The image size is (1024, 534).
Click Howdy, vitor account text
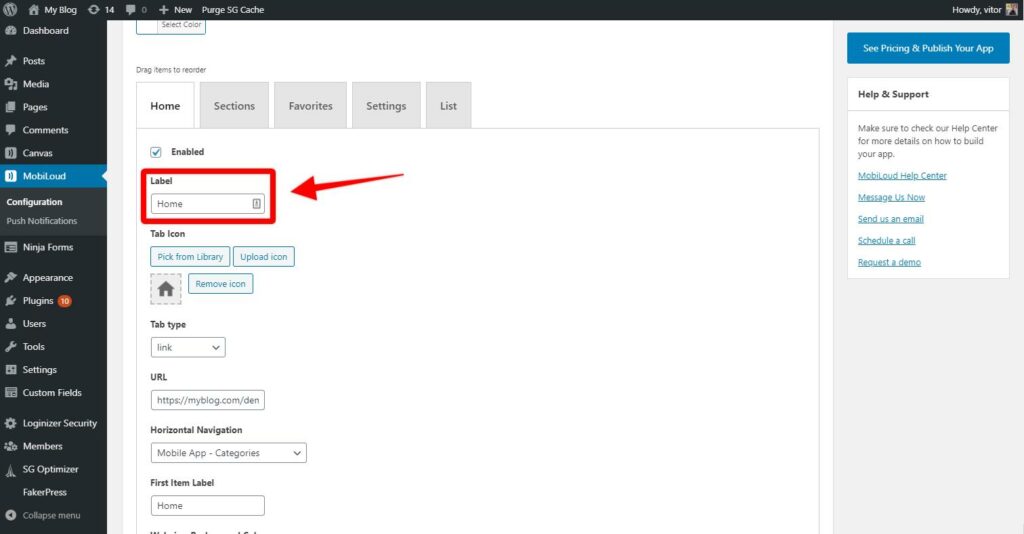(976, 10)
